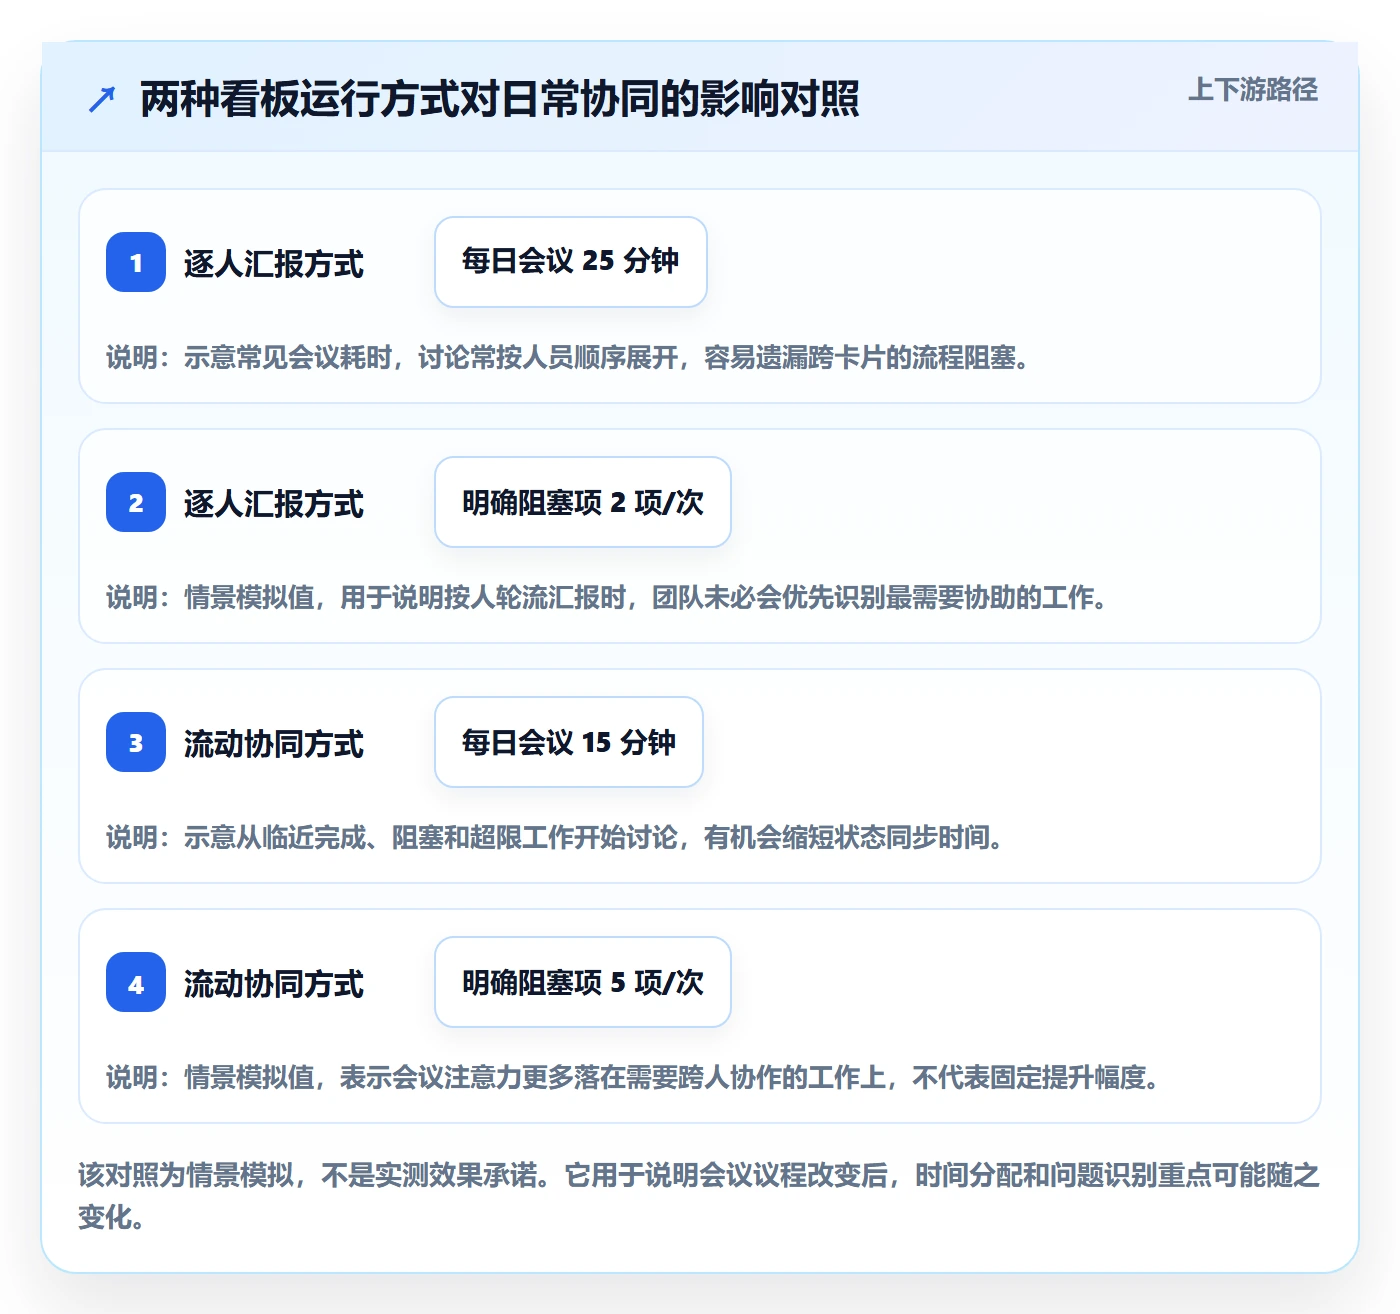1400x1314 pixels.
Task: Click the number 4 badge
Action: (136, 982)
